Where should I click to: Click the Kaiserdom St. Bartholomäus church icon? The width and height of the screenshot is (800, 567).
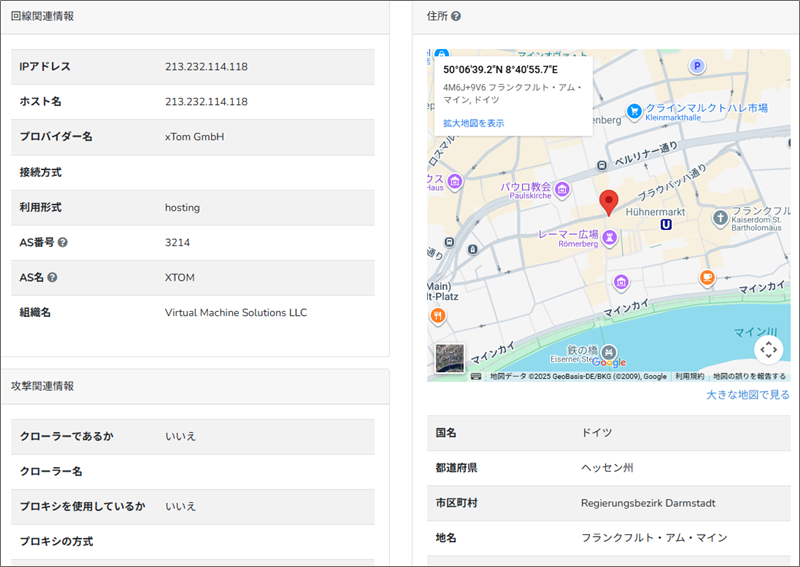tap(720, 217)
